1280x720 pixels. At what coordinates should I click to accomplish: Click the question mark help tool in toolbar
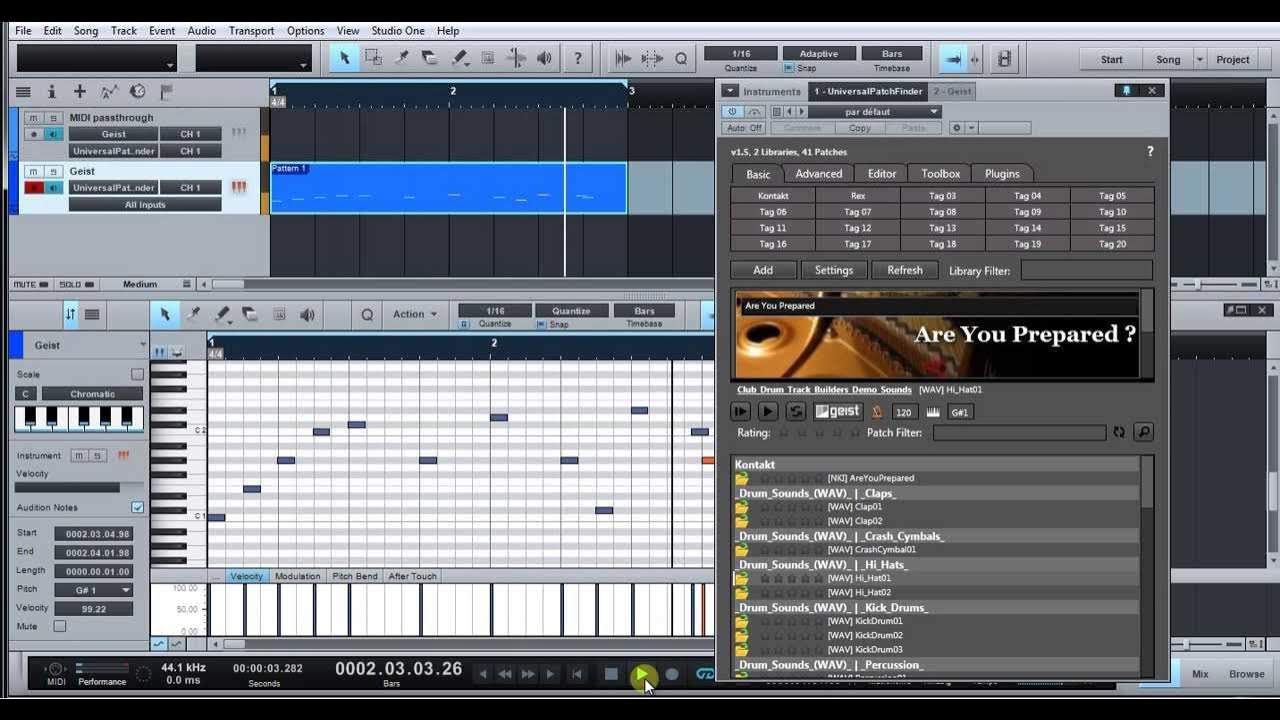coord(577,59)
